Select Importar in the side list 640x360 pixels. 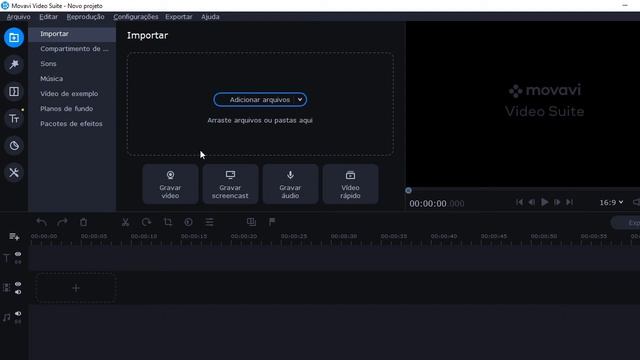pyautogui.click(x=72, y=34)
